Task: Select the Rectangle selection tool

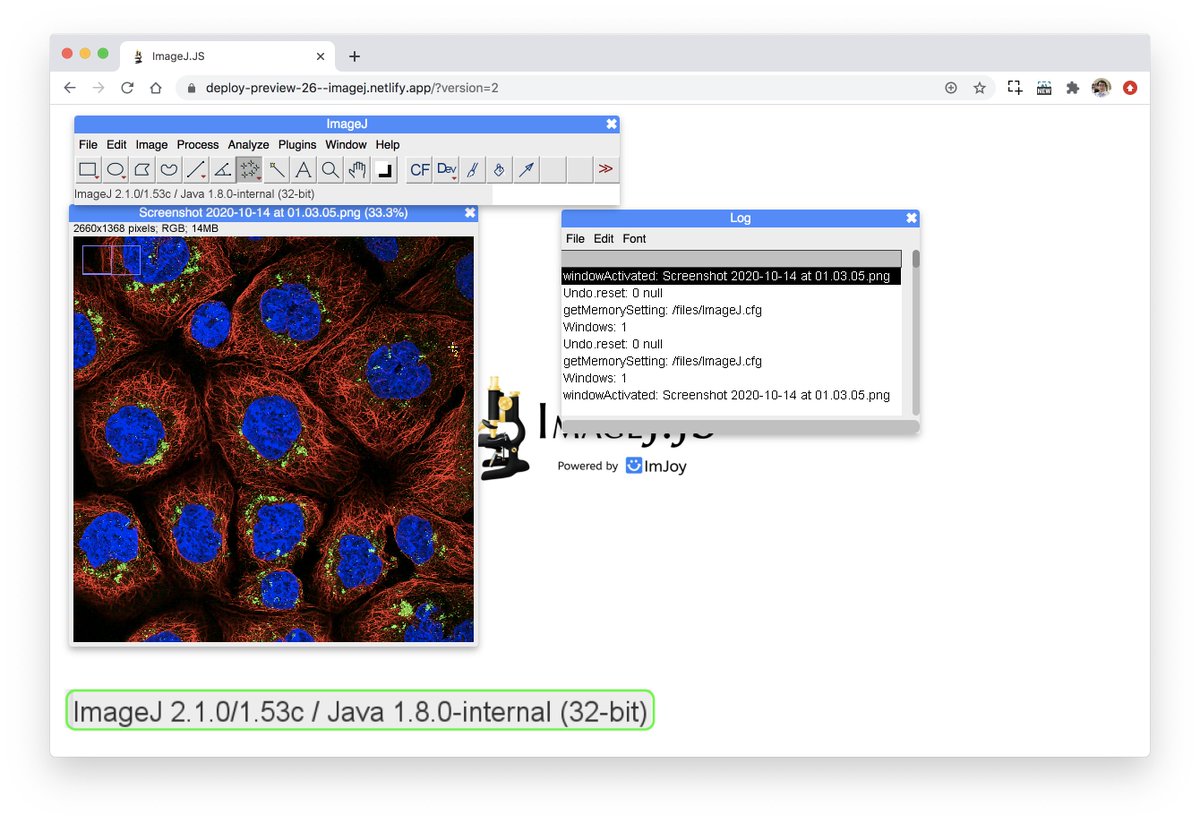Action: tap(89, 170)
